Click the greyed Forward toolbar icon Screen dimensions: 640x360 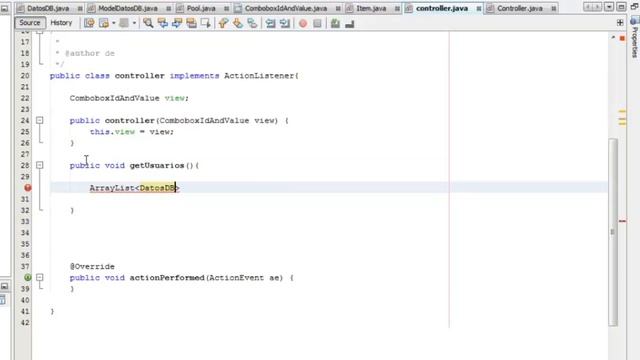(124, 23)
